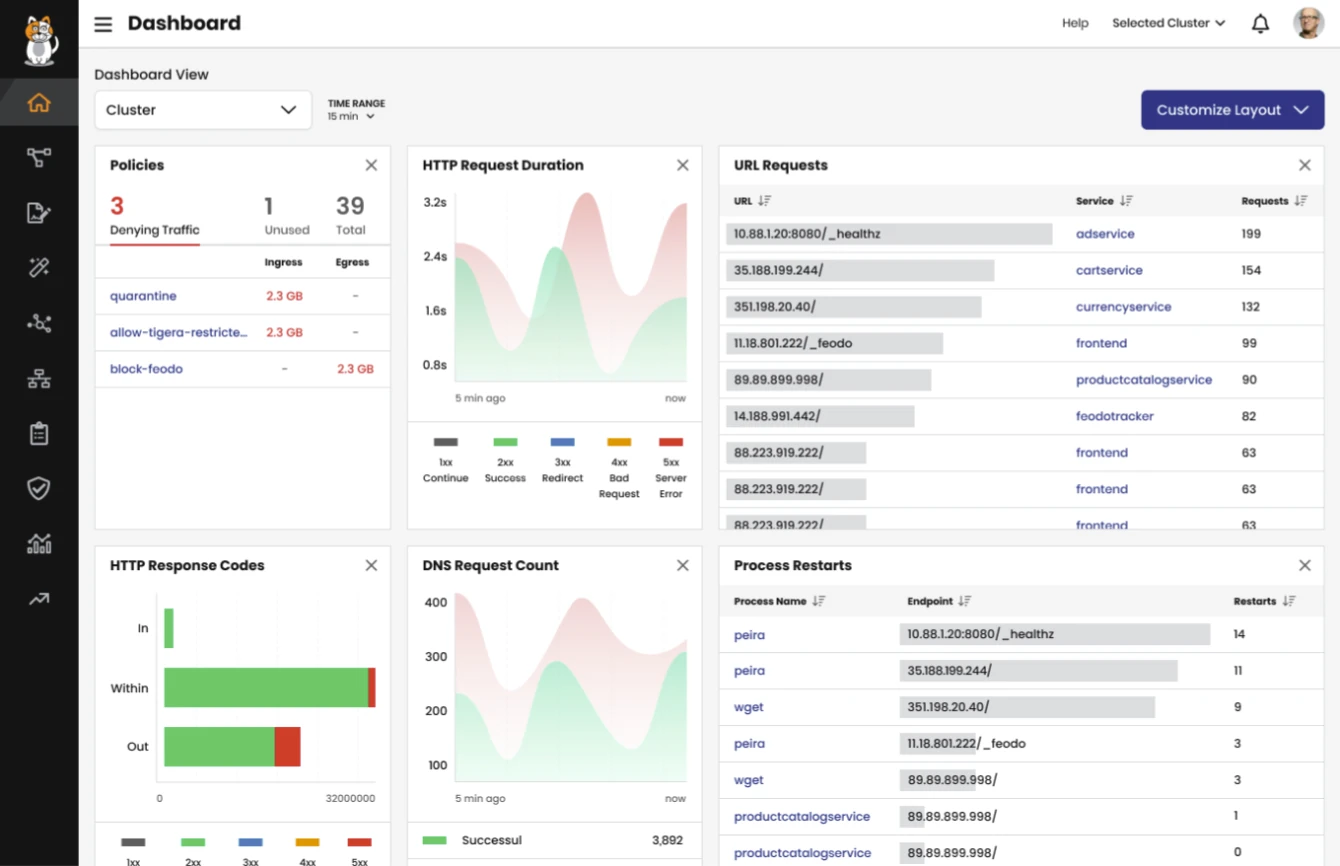Image resolution: width=1340 pixels, height=866 pixels.
Task: Open the magic wand recommendations sidebar icon
Action: pyautogui.click(x=39, y=267)
